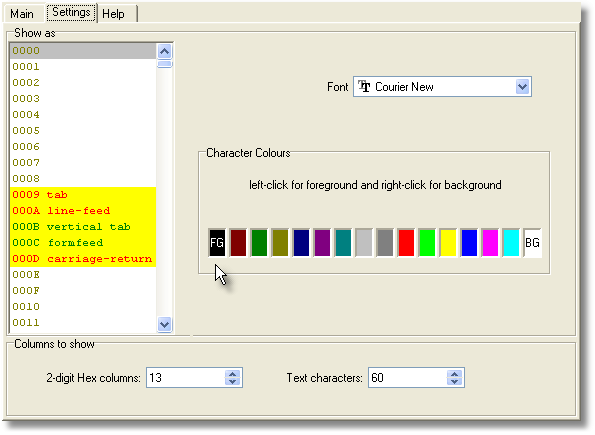Viewport: 595px width, 435px height.
Task: Select the 0007 row
Action: point(83,162)
